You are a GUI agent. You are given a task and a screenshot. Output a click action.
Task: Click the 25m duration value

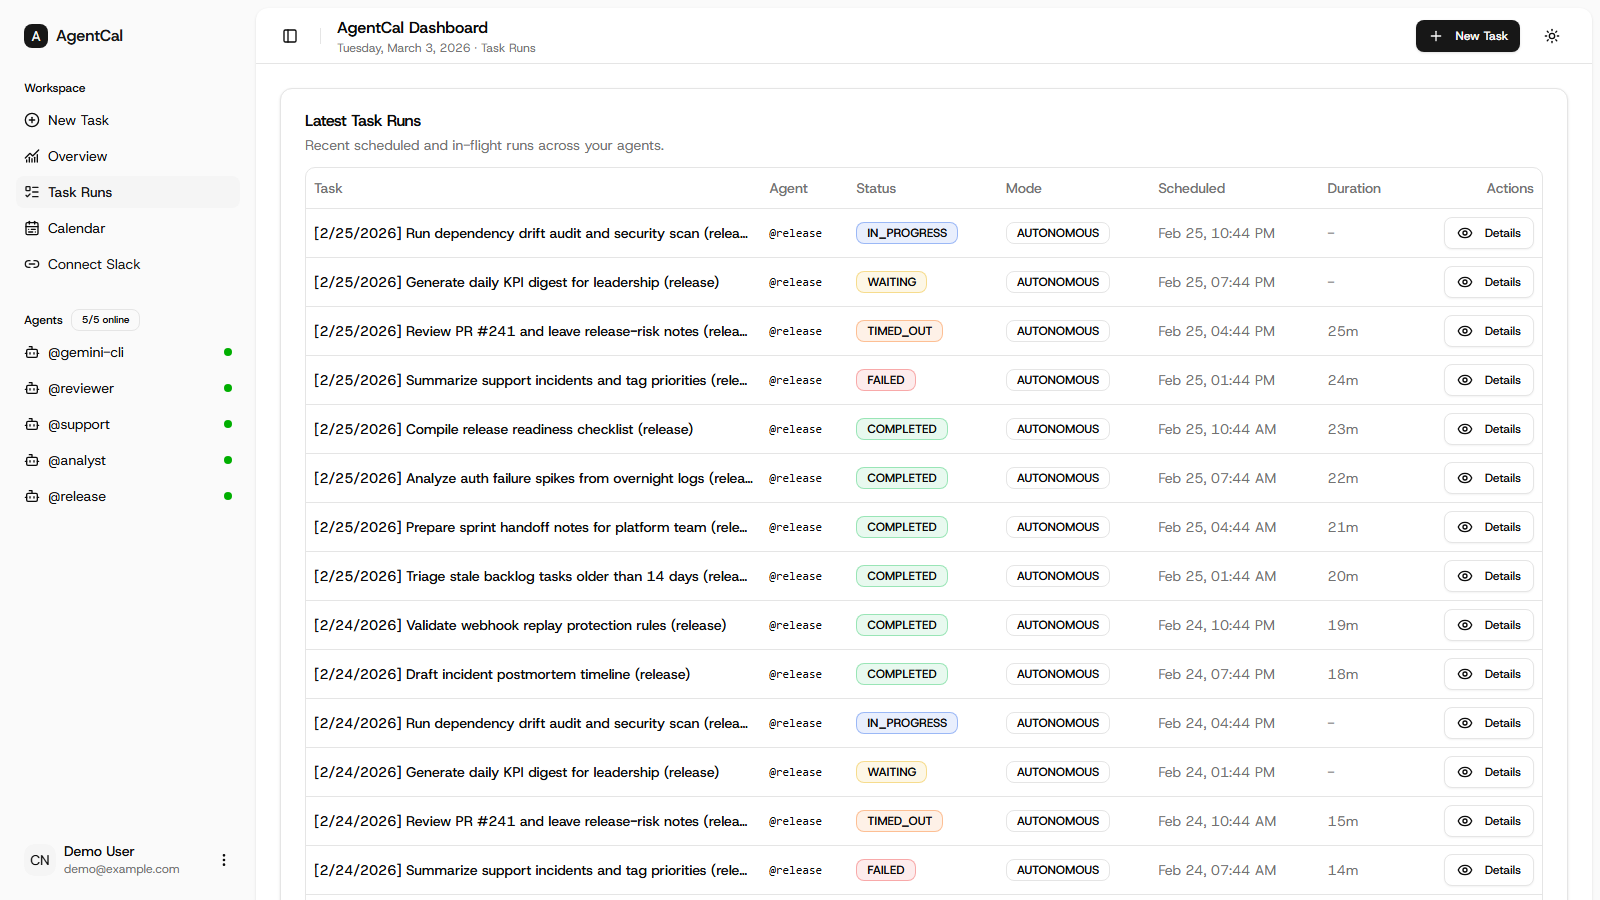click(1343, 331)
